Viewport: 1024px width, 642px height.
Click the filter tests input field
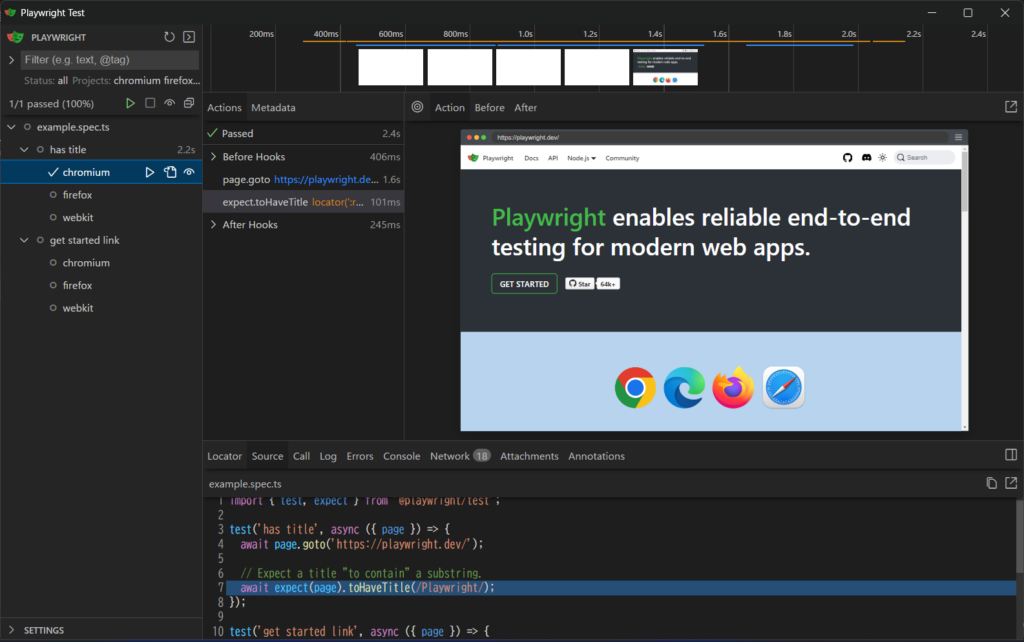click(110, 60)
